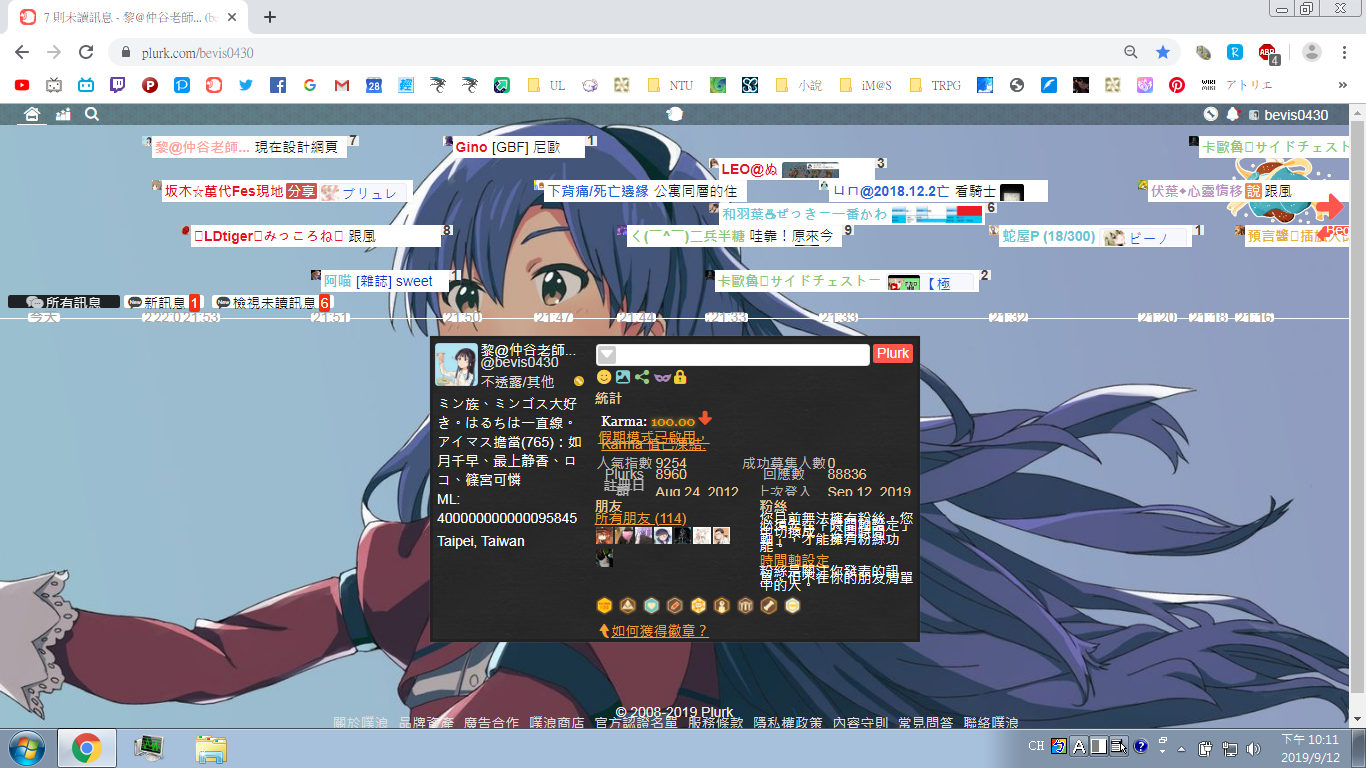
Task: Attach an image with picture icon
Action: (623, 377)
